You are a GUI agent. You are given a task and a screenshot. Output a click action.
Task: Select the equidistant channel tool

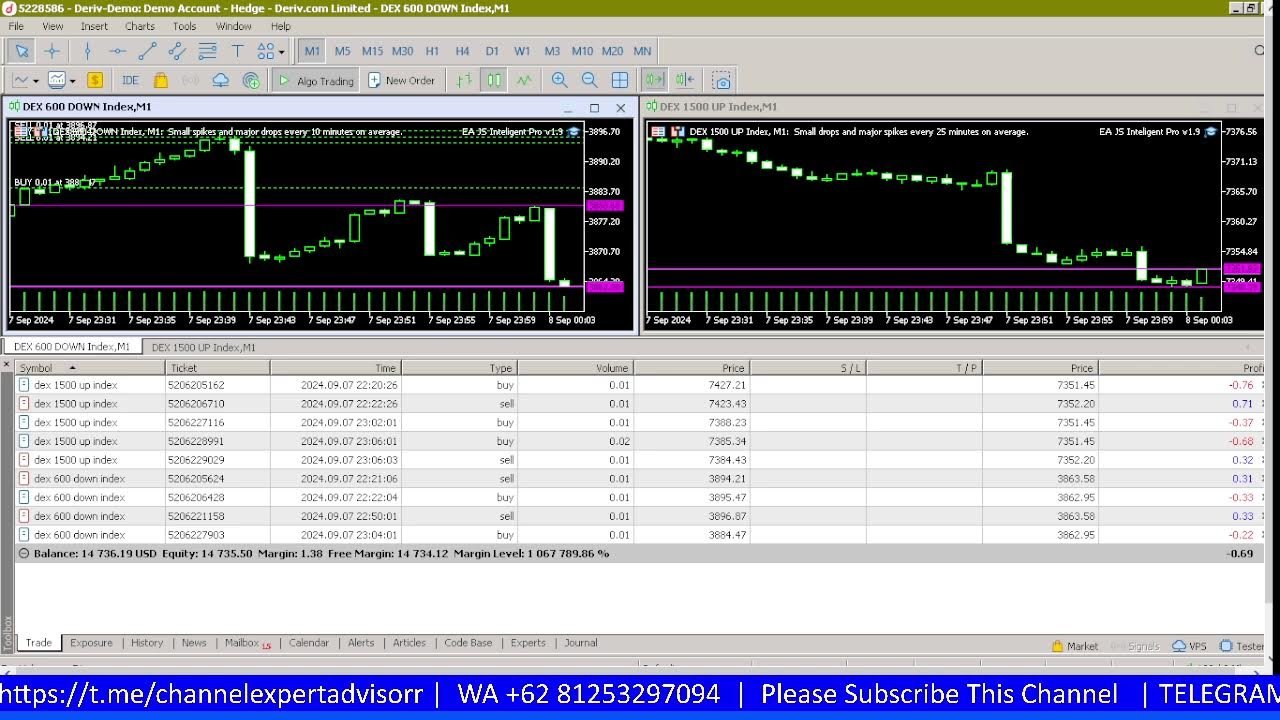tap(177, 51)
